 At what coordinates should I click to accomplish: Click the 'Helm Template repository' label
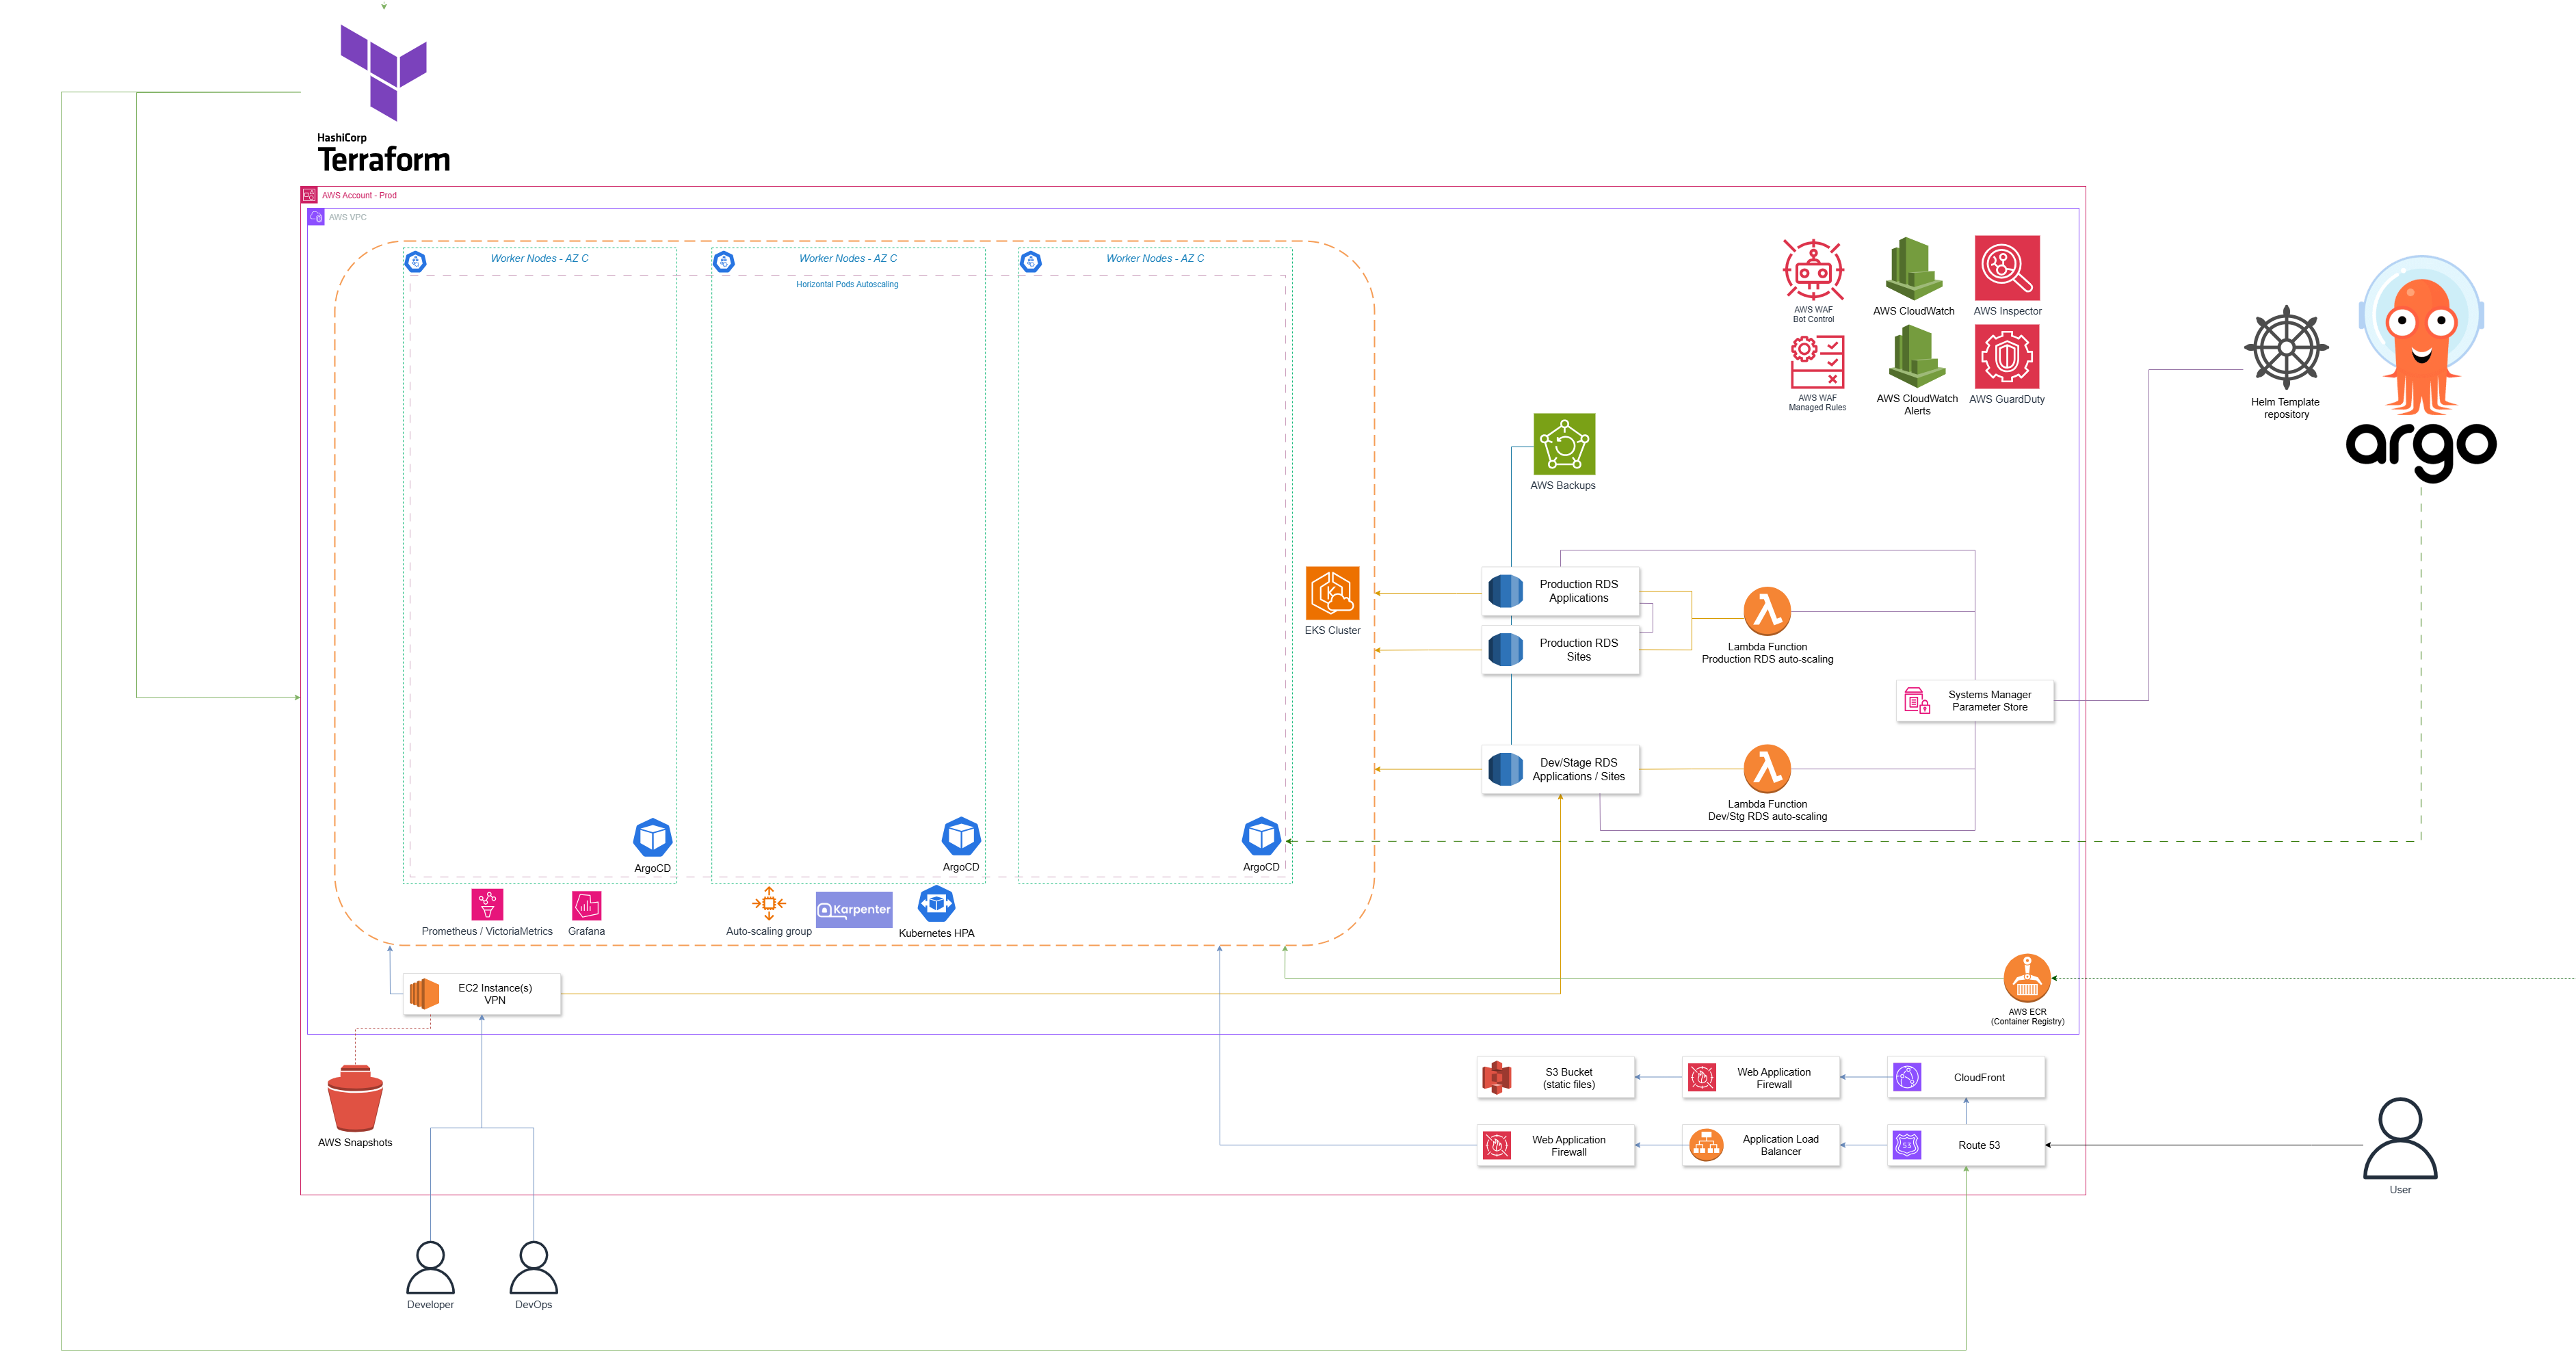pos(2286,408)
